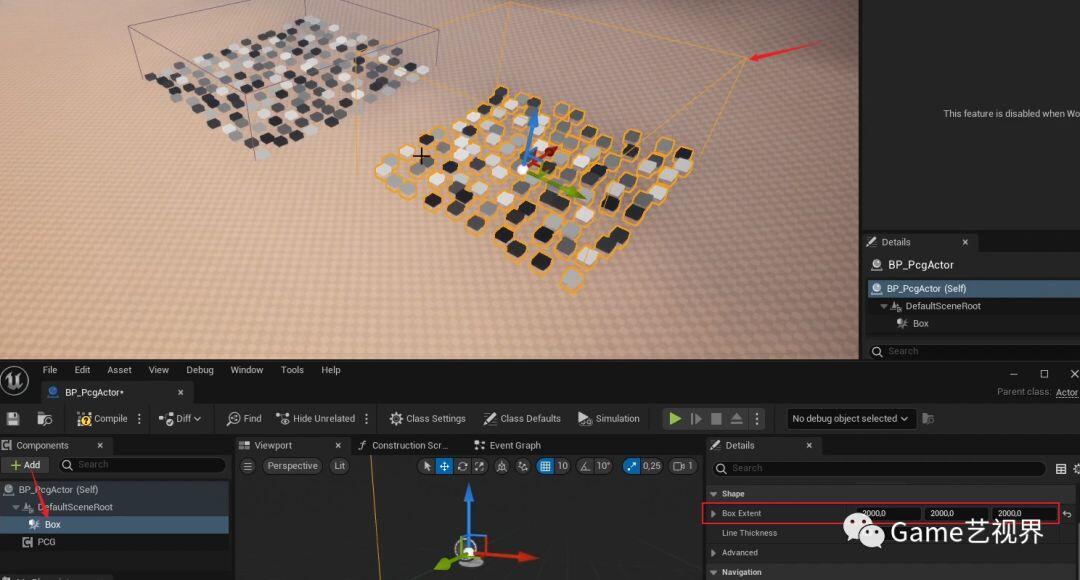Click the Browse to asset icon

pos(45,419)
